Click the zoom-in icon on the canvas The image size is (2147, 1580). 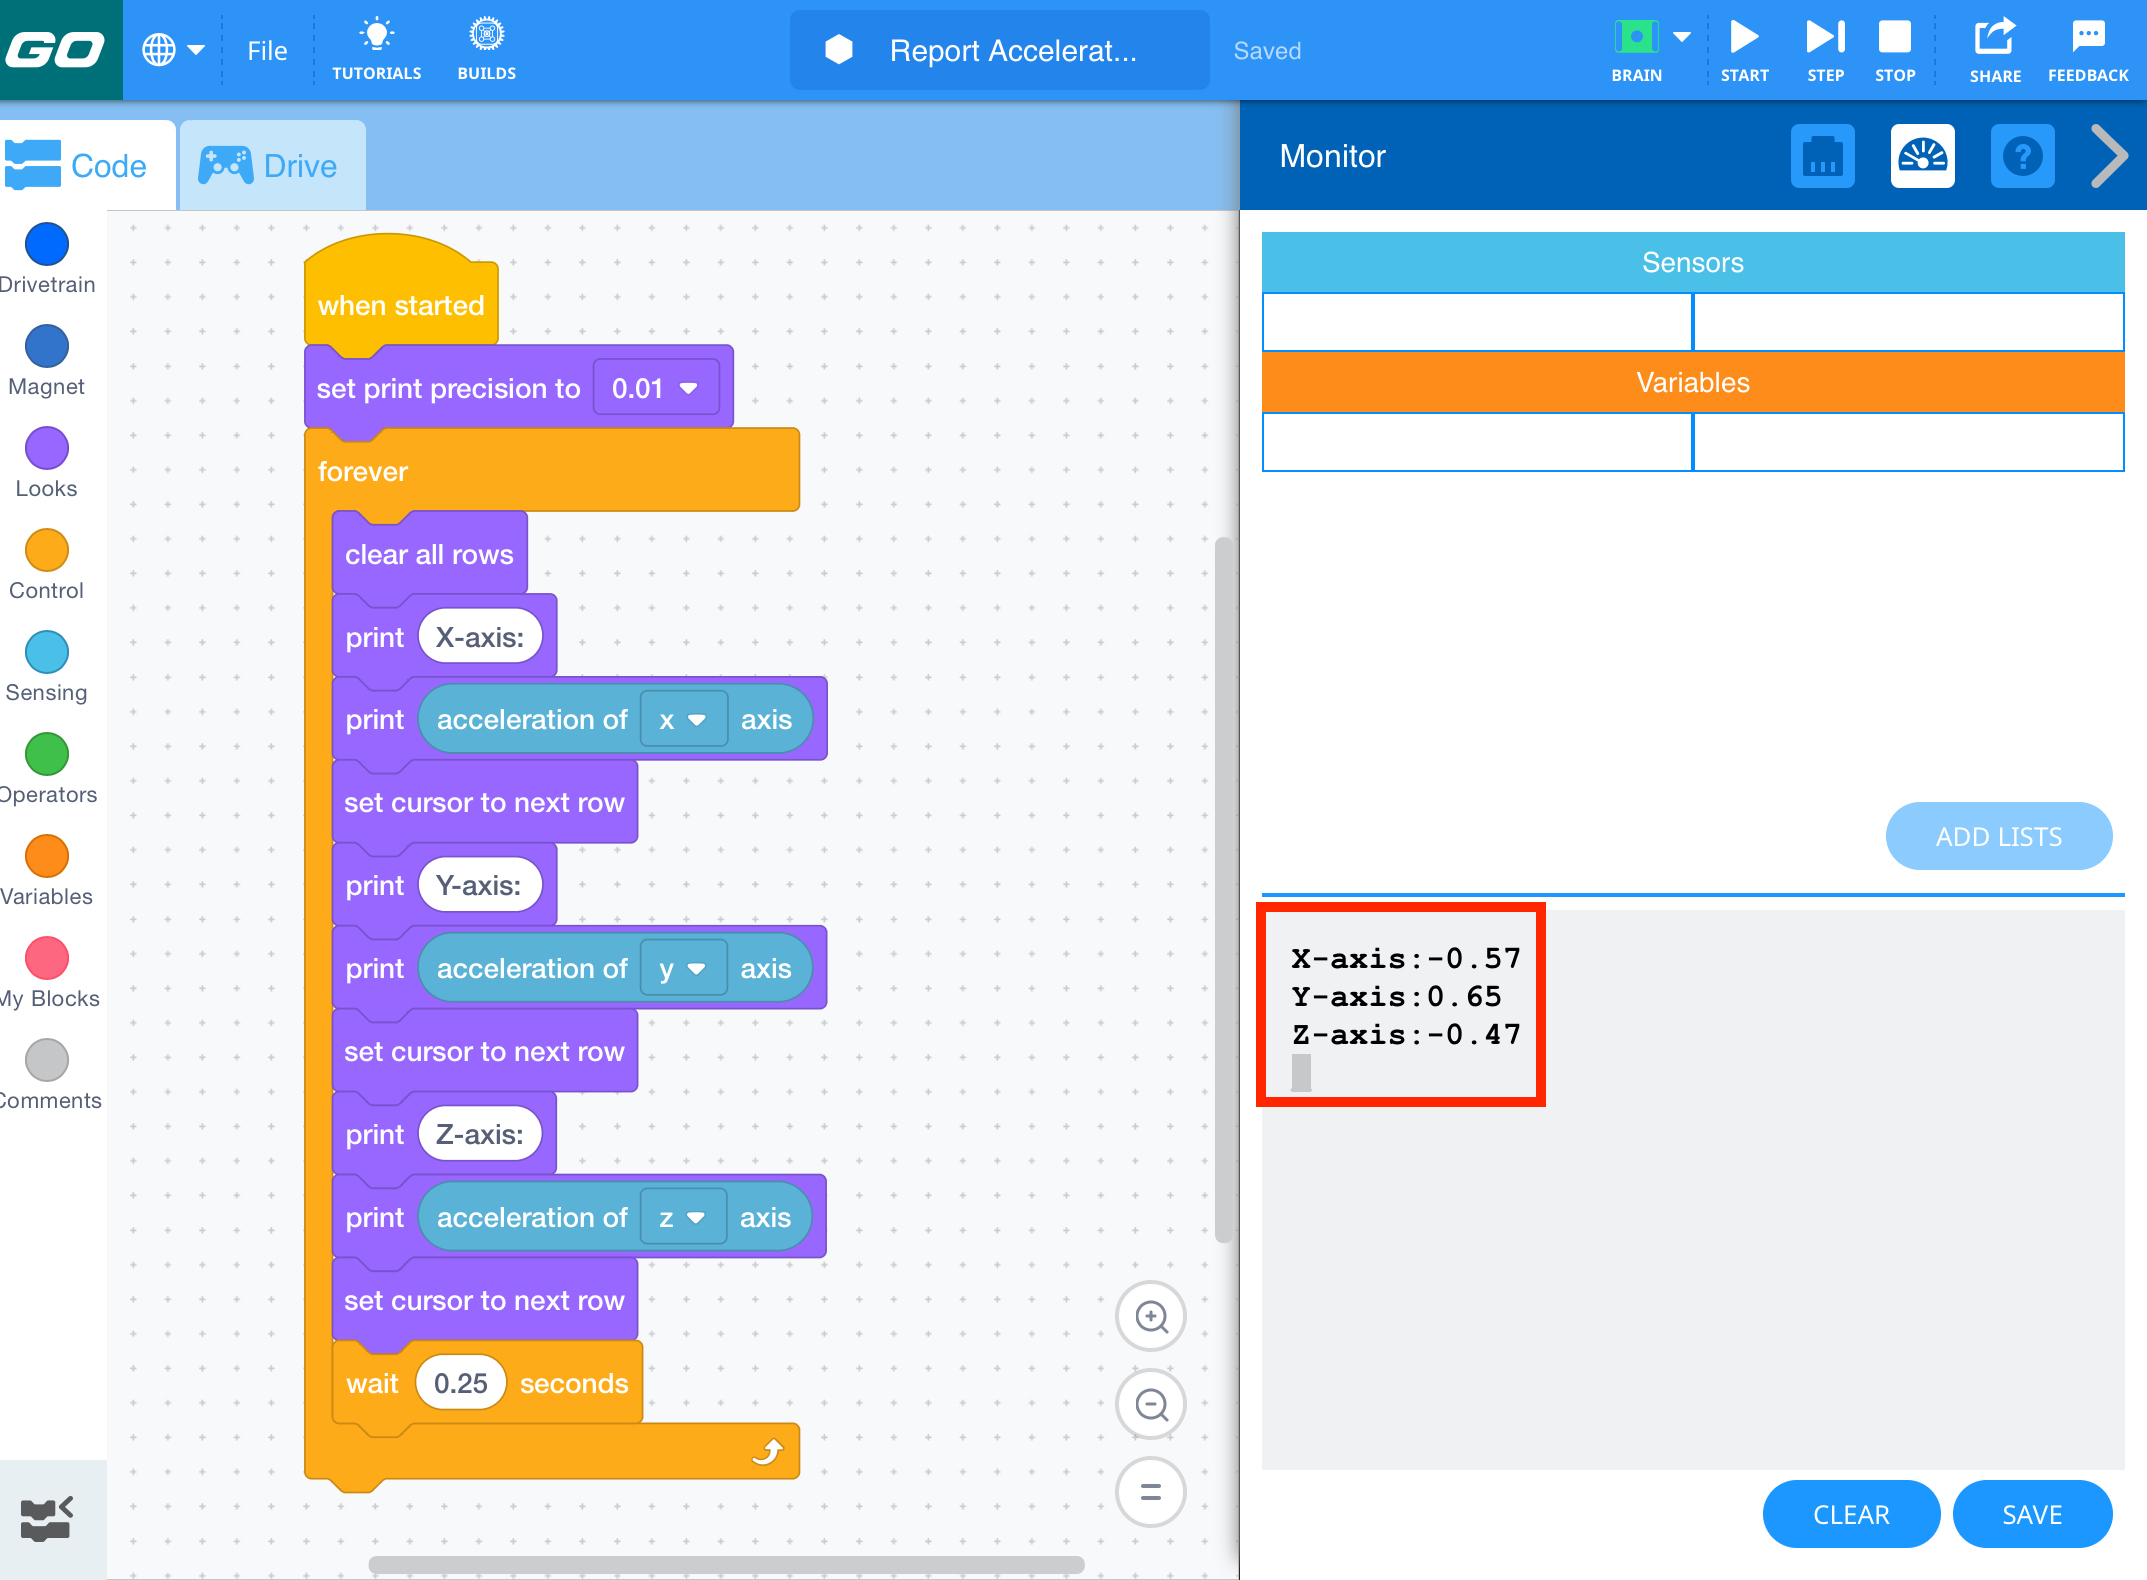click(x=1150, y=1317)
